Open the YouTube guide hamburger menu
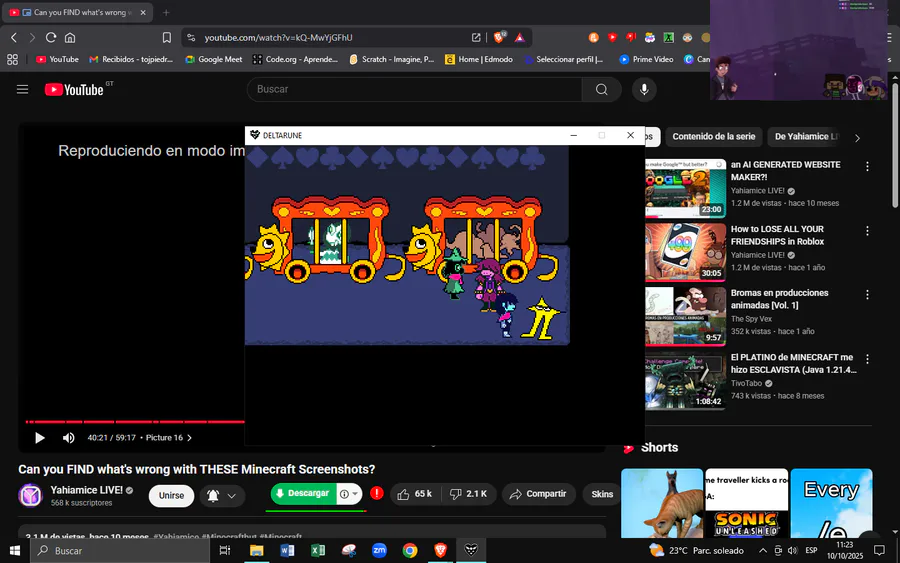900x563 pixels. 22,90
